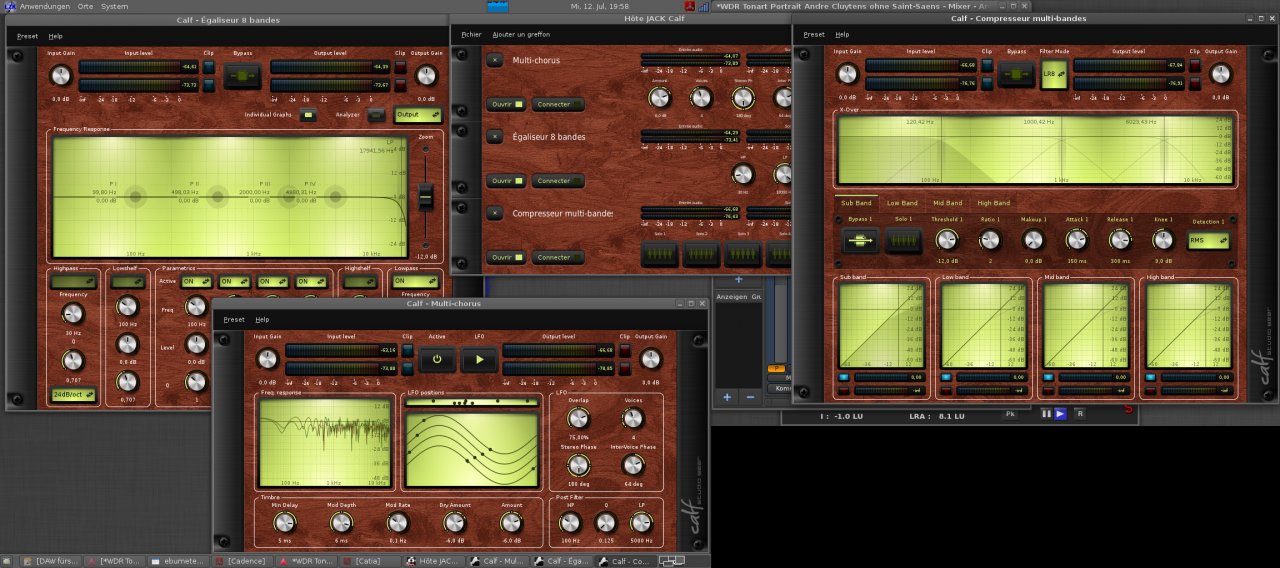Click Connecter for the Compresseur multi-bandes plugin

coord(557,257)
